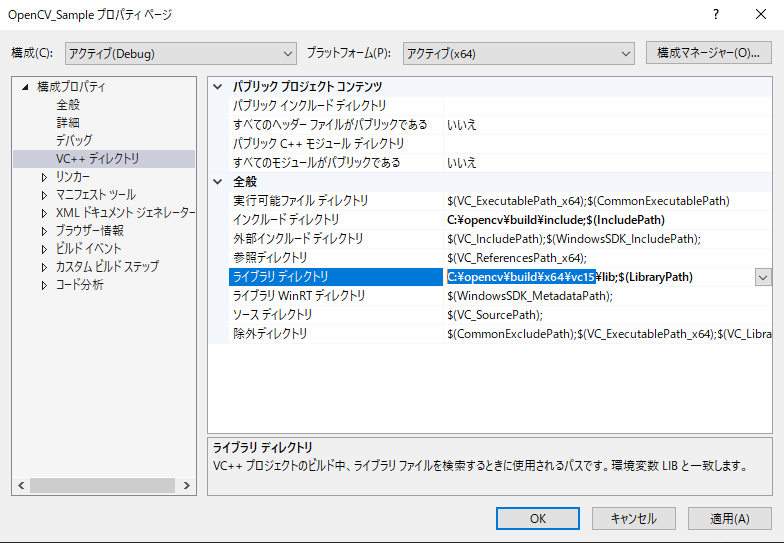Select インクルード ディレクトリ property row
784x543 pixels.
(500, 220)
